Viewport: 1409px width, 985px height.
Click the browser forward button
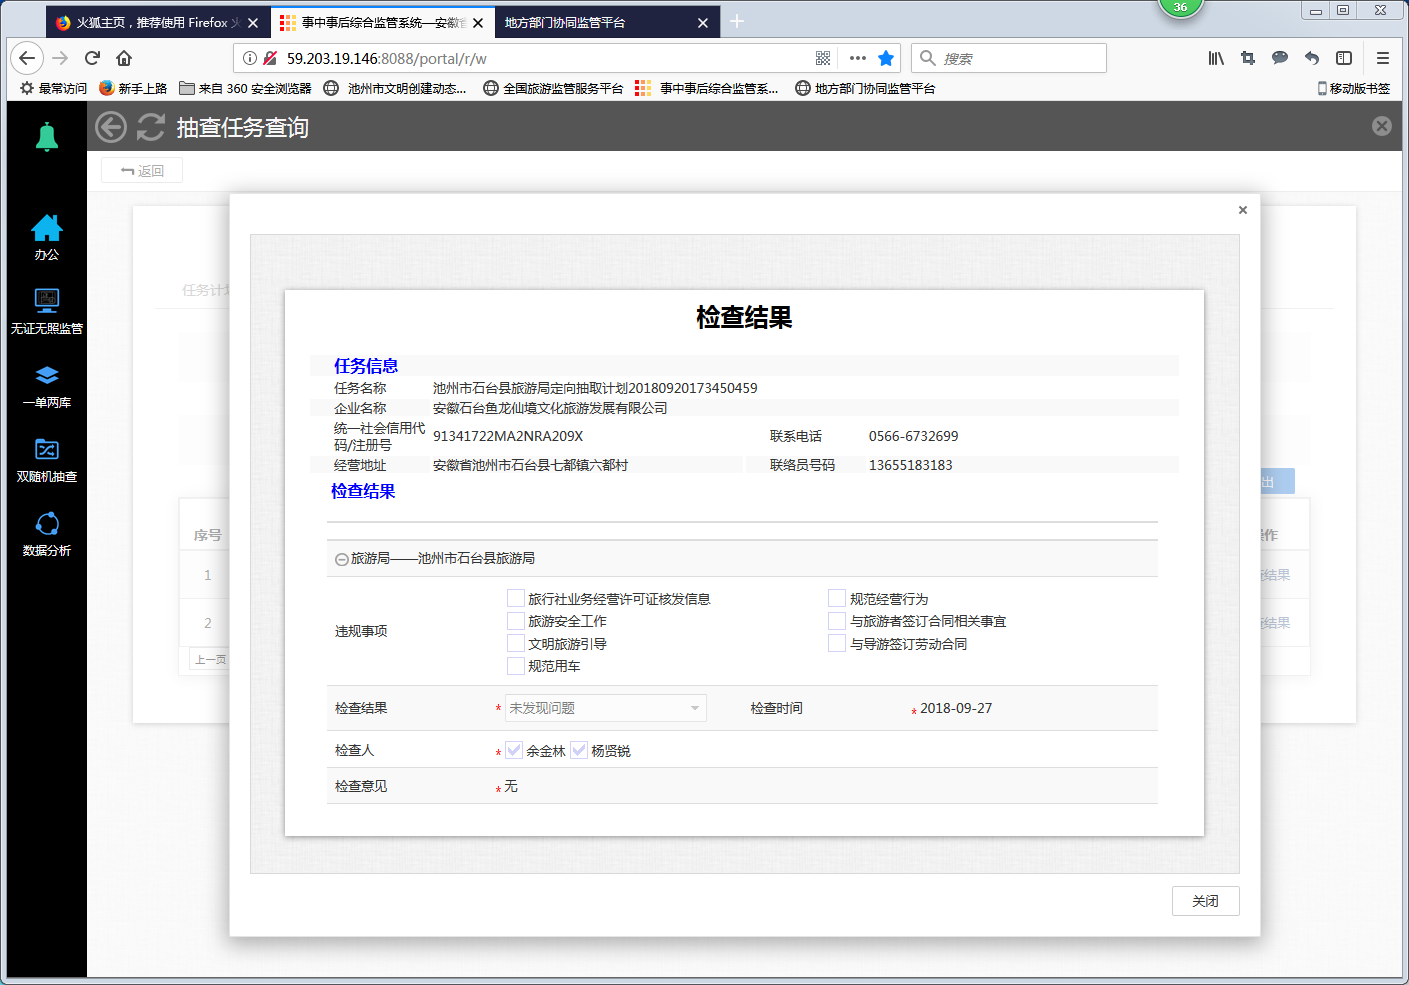[60, 58]
